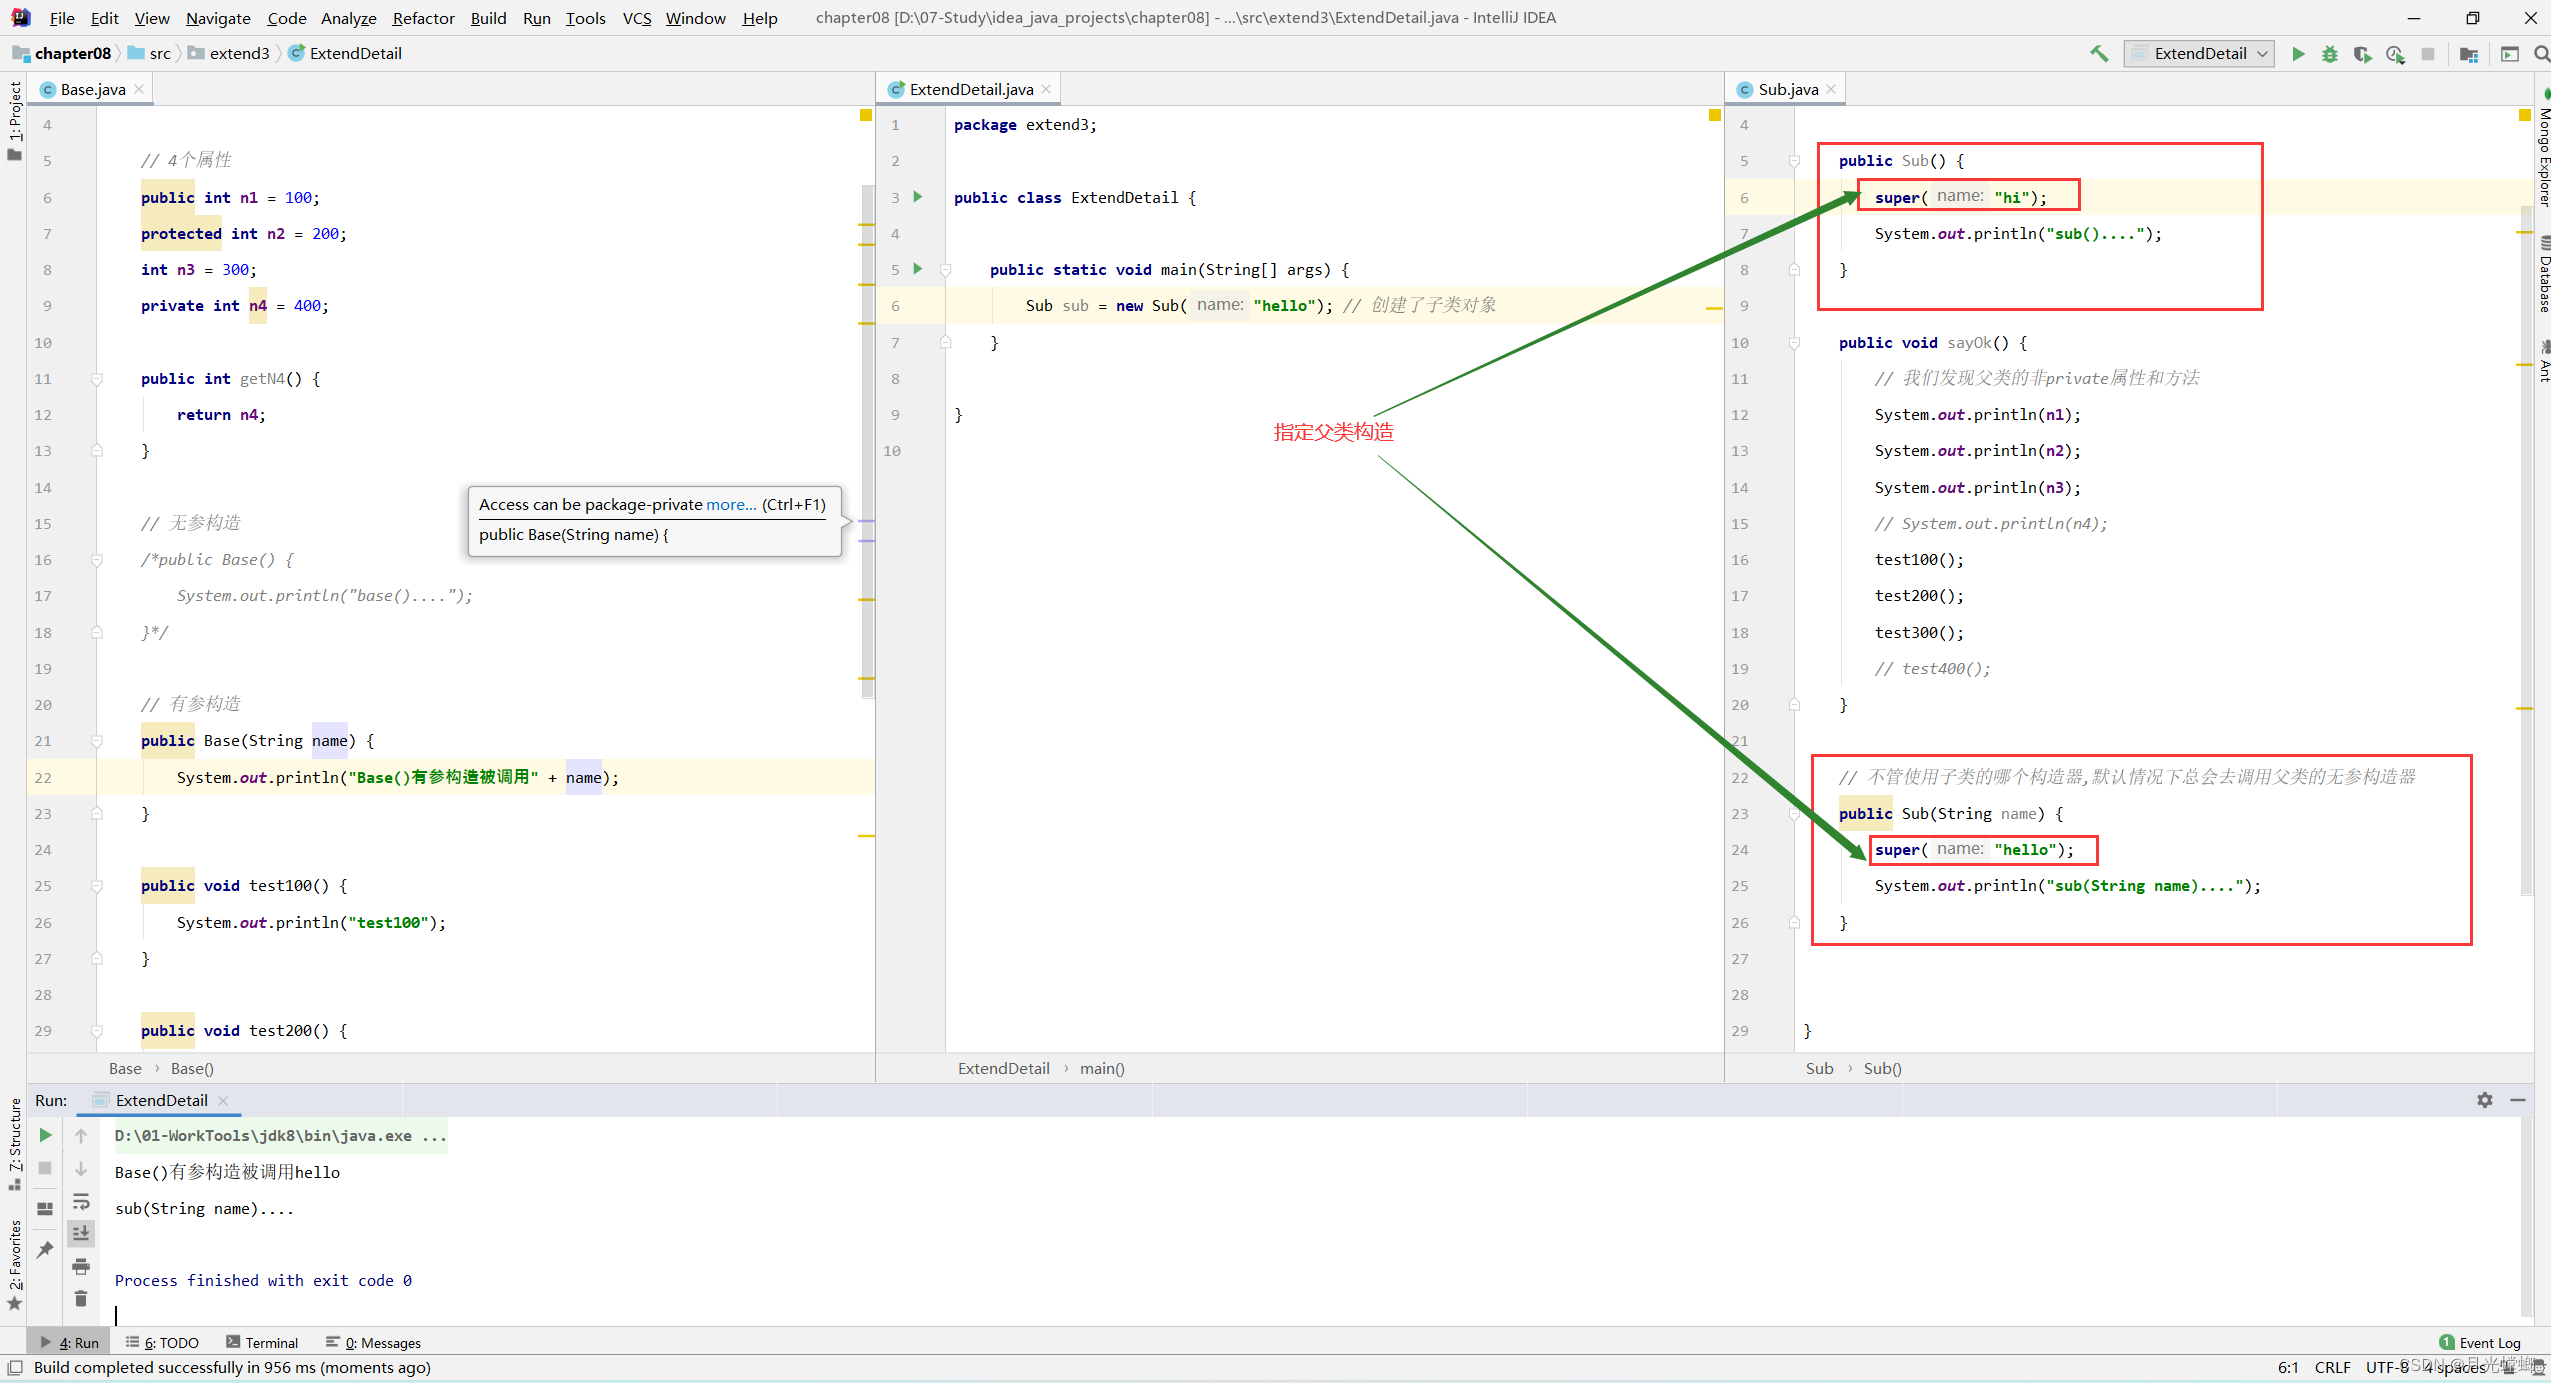The height and width of the screenshot is (1383, 2551).
Task: Click 'more...' link in inspection tooltip
Action: coord(731,504)
